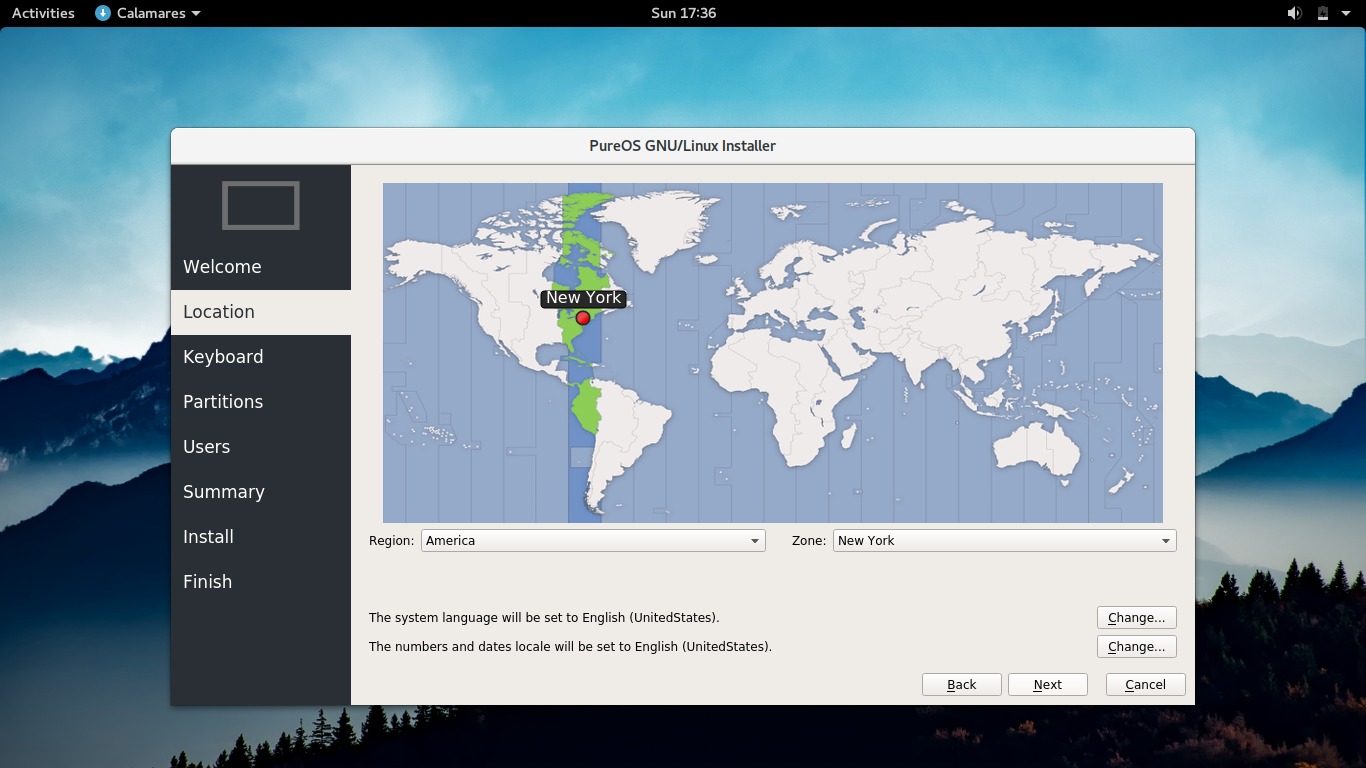Image resolution: width=1366 pixels, height=768 pixels.
Task: Click the volume icon in the top bar
Action: pos(1294,13)
